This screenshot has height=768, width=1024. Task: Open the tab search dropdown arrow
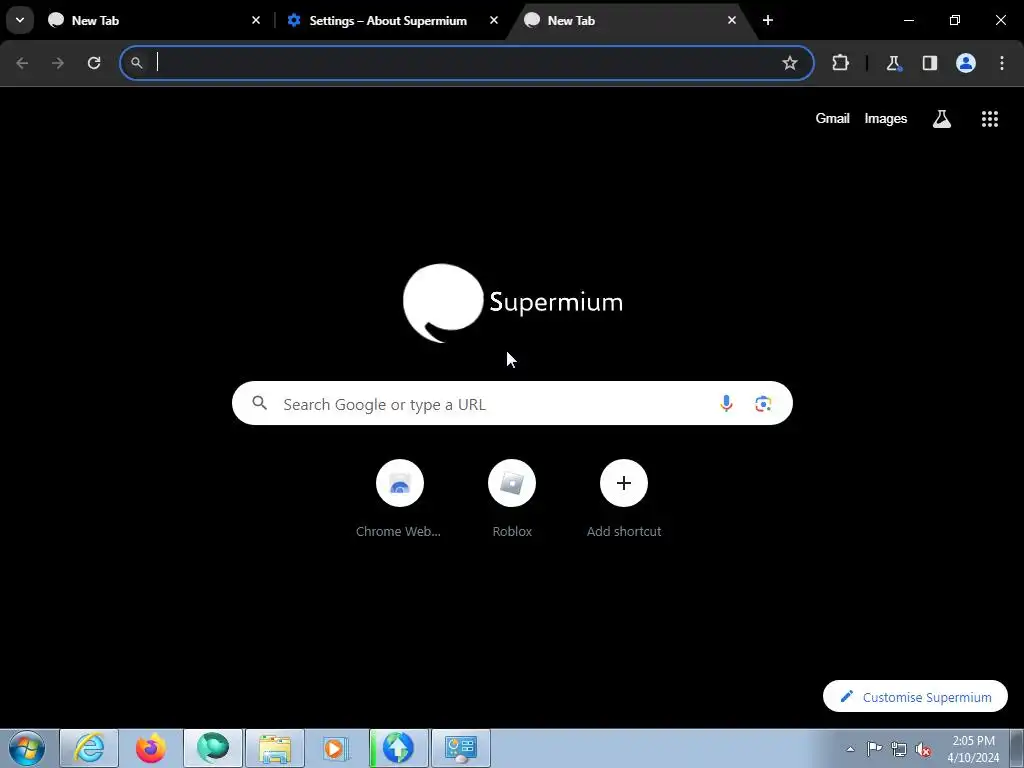tap(20, 20)
